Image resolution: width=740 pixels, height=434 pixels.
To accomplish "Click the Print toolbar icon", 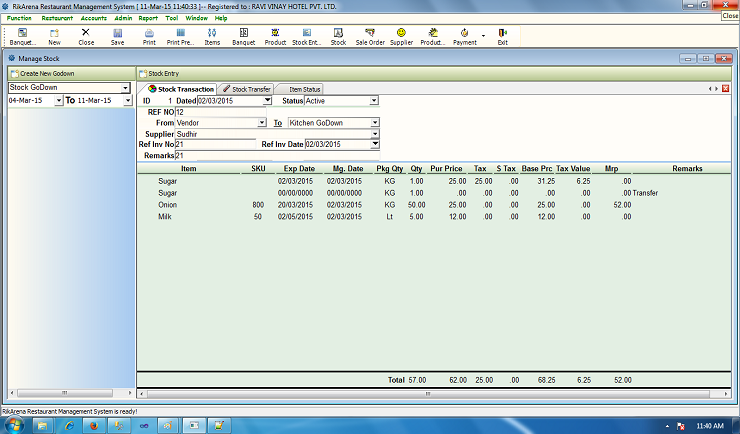I will (149, 37).
